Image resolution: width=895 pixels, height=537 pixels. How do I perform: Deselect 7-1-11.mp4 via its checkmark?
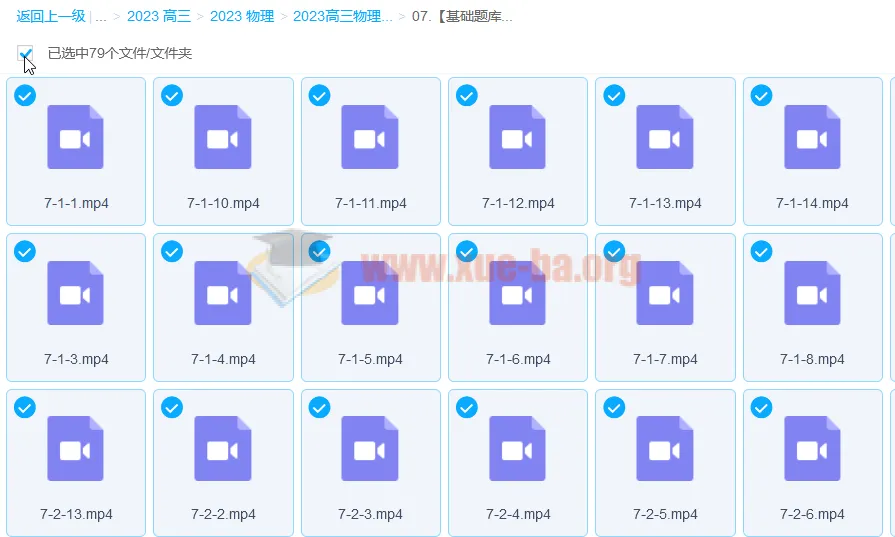[x=319, y=95]
